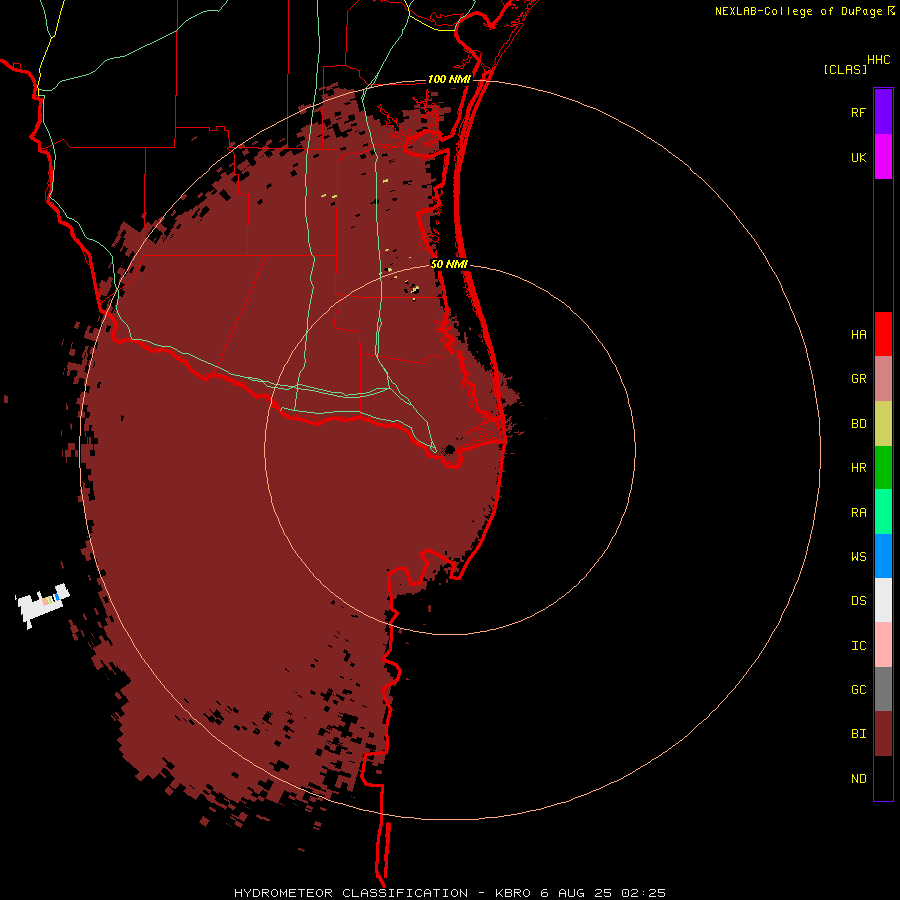Click the RA light green legend swatch

click(883, 512)
